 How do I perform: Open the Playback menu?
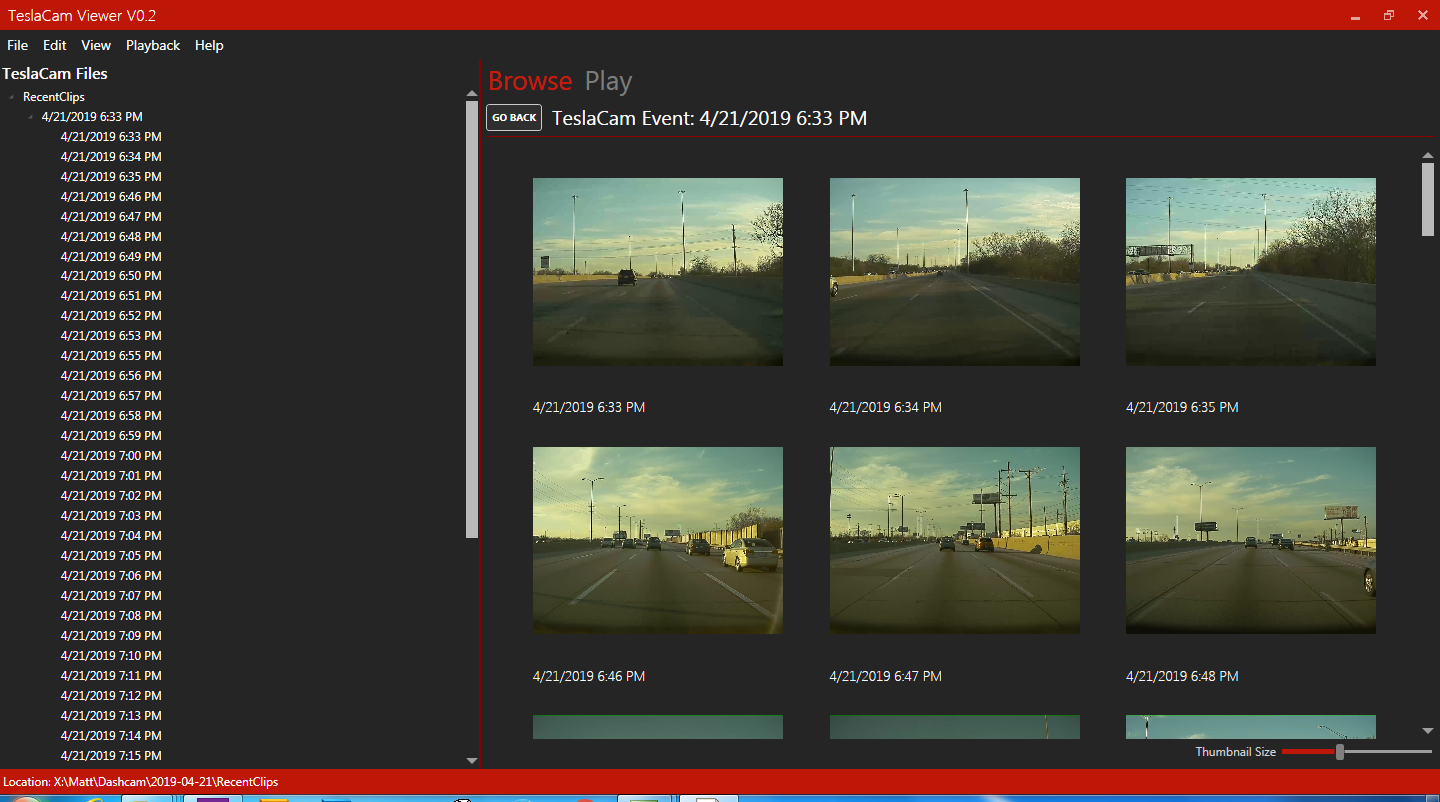pos(153,45)
